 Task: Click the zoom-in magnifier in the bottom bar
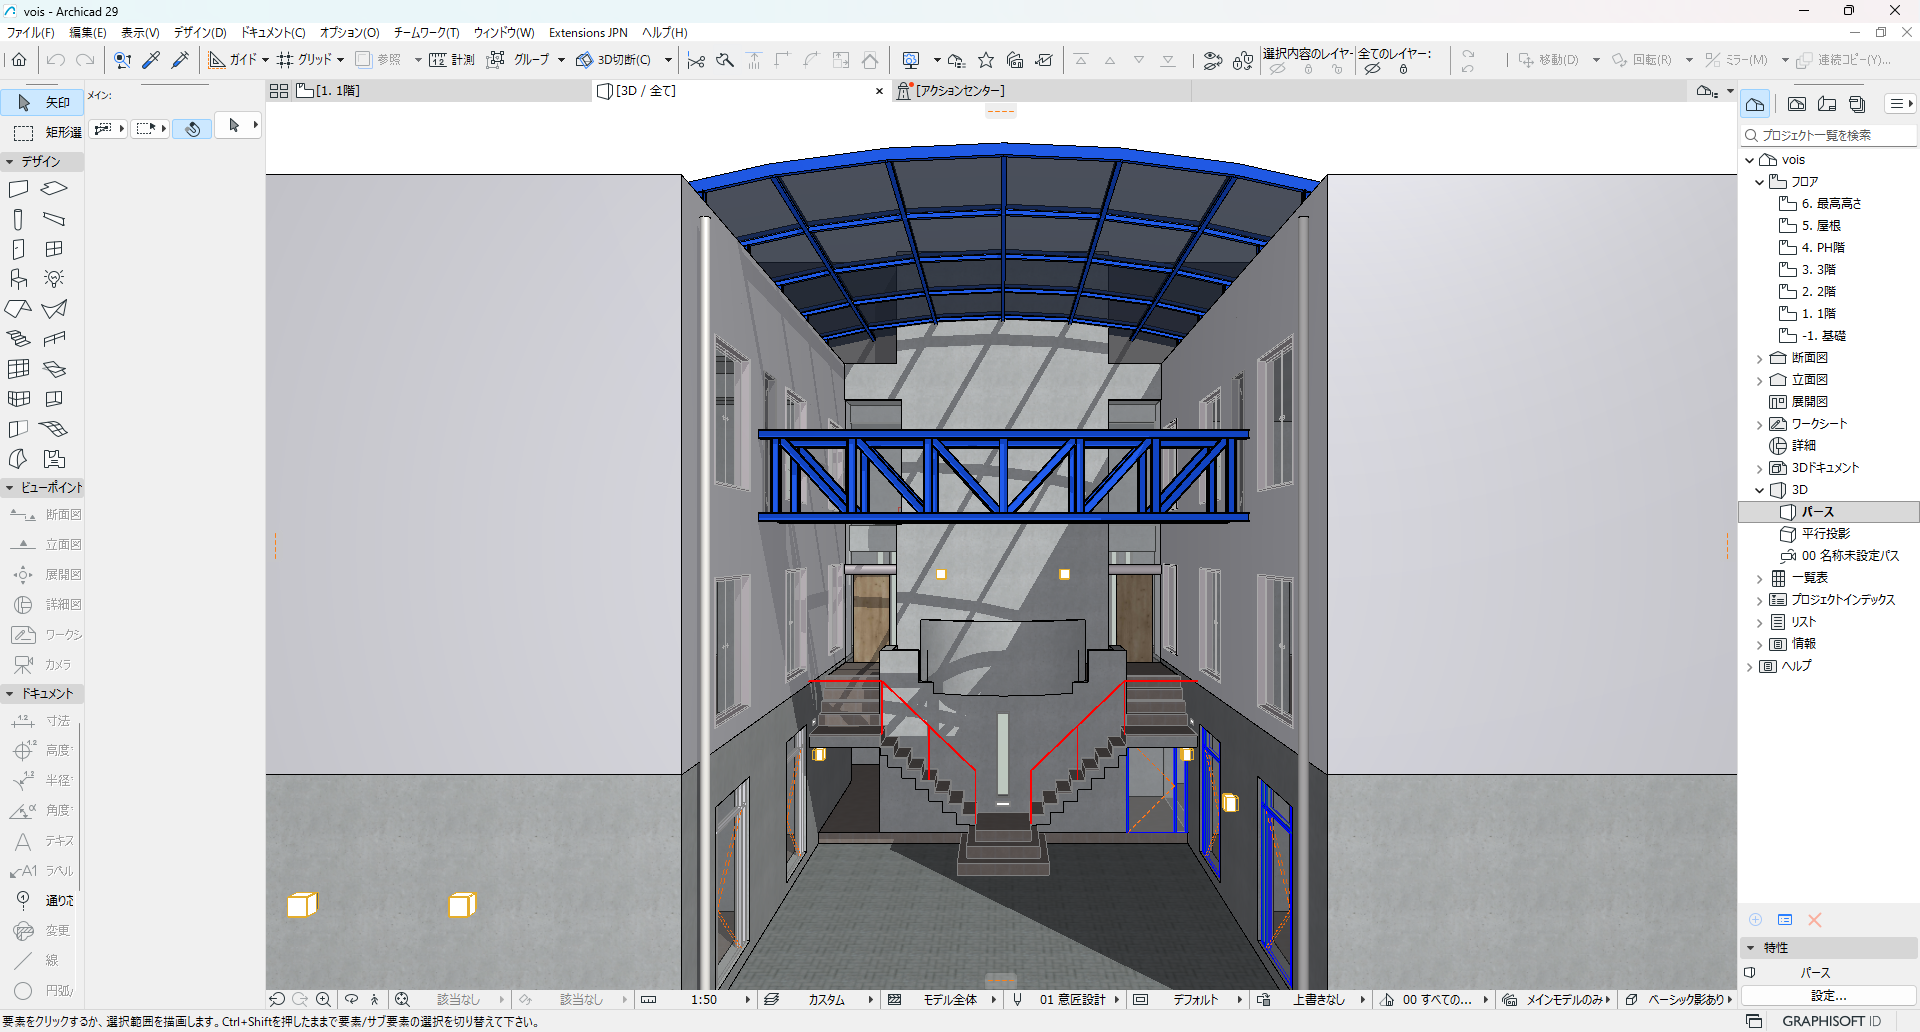pyautogui.click(x=324, y=999)
